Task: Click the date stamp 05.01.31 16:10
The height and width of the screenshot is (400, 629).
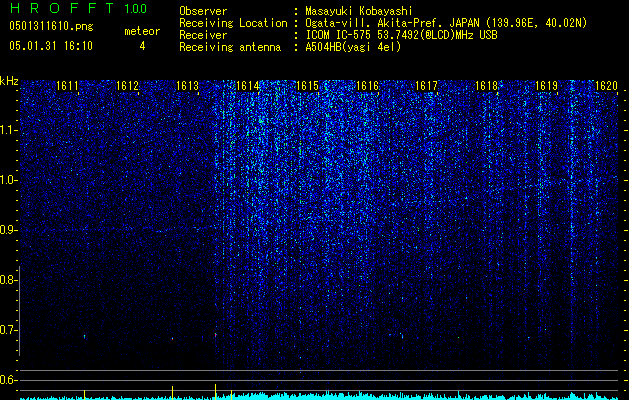Action: coord(51,46)
